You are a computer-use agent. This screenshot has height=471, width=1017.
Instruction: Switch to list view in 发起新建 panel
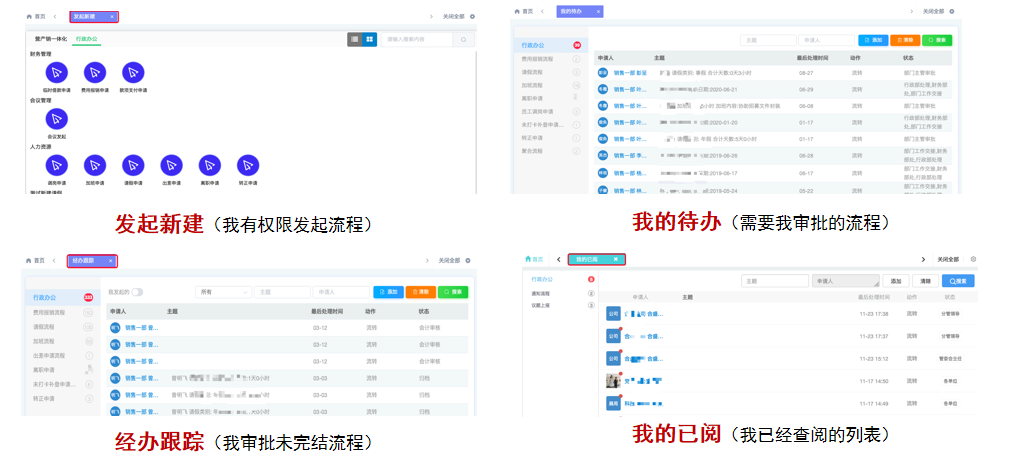354,39
